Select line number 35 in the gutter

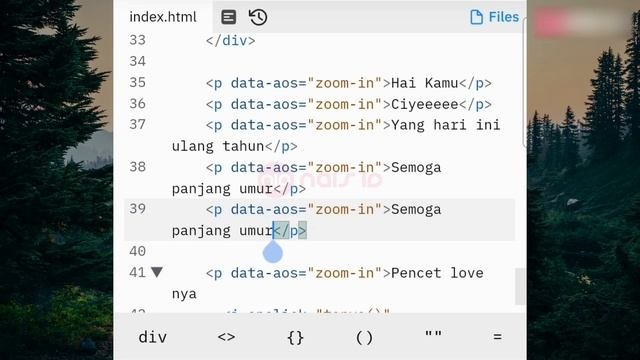tap(138, 82)
